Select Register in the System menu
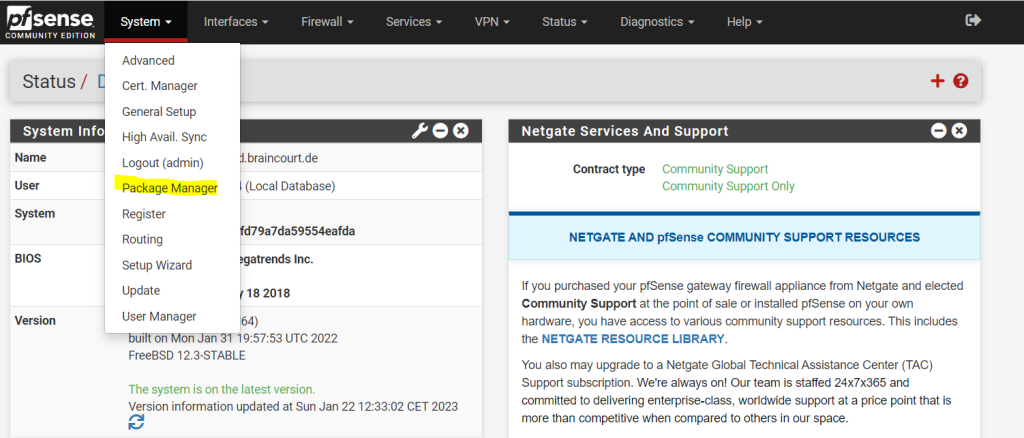 (x=172, y=214)
